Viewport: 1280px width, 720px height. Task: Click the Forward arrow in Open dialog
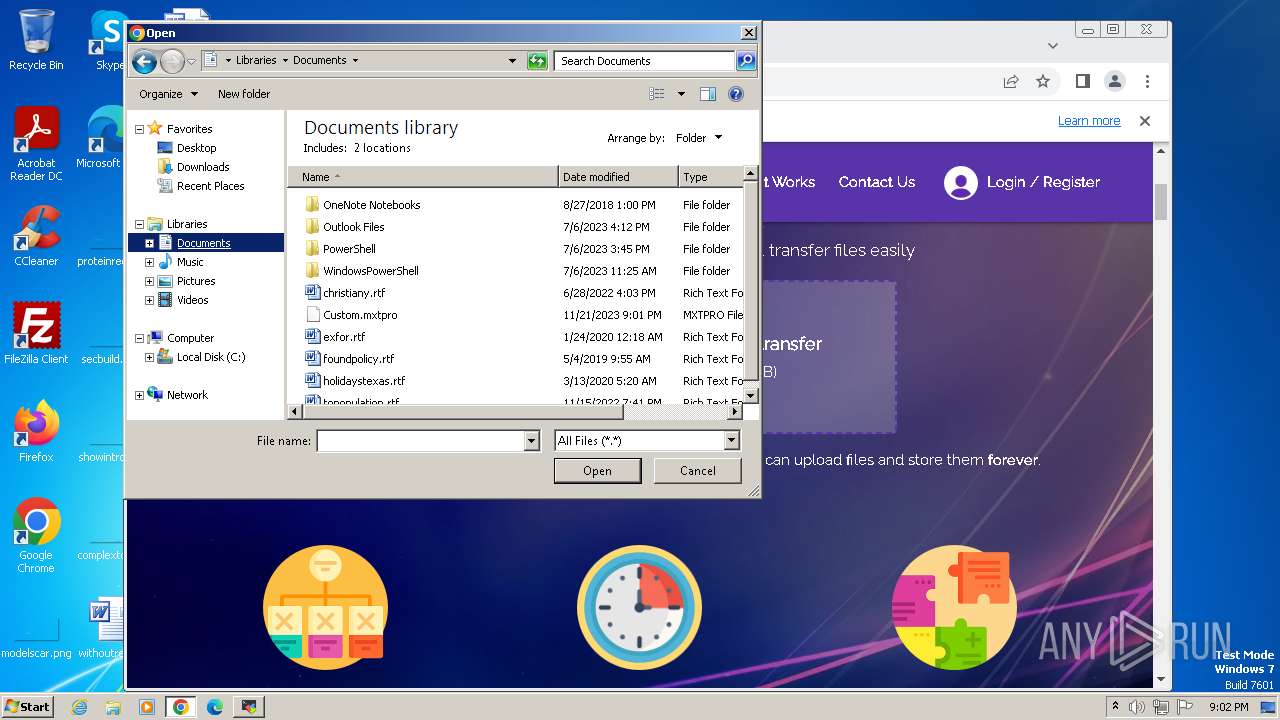click(x=172, y=62)
